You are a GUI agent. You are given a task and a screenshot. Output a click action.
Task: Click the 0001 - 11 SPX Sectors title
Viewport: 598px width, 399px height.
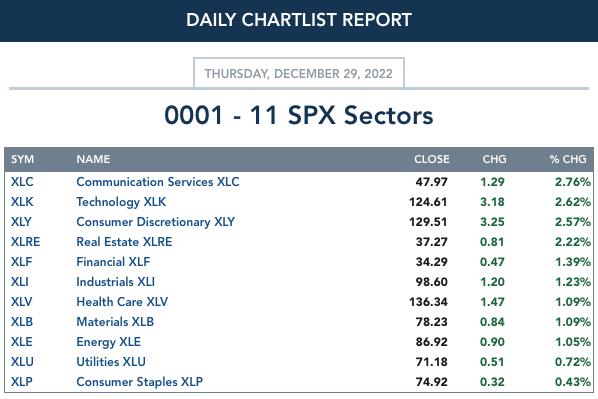click(x=299, y=115)
